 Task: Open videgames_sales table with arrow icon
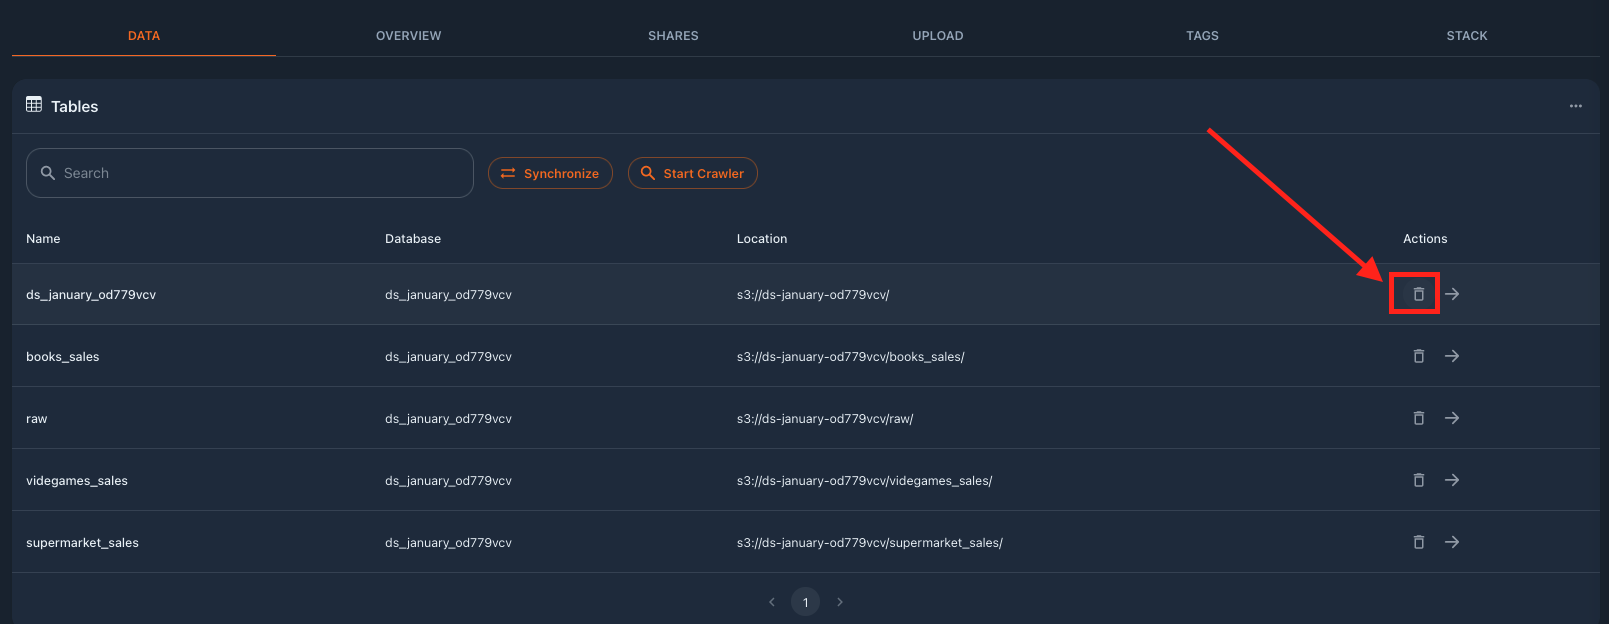(1452, 480)
